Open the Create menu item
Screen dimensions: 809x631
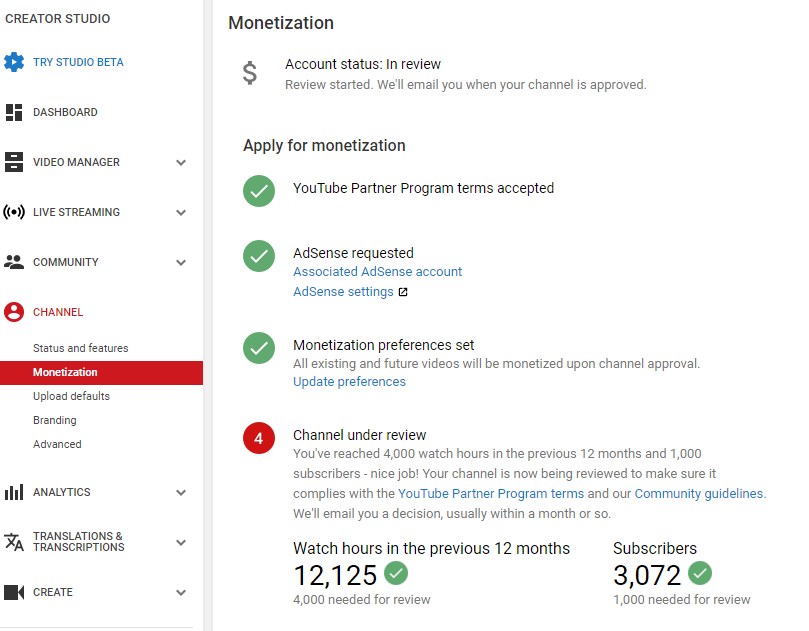(x=53, y=592)
